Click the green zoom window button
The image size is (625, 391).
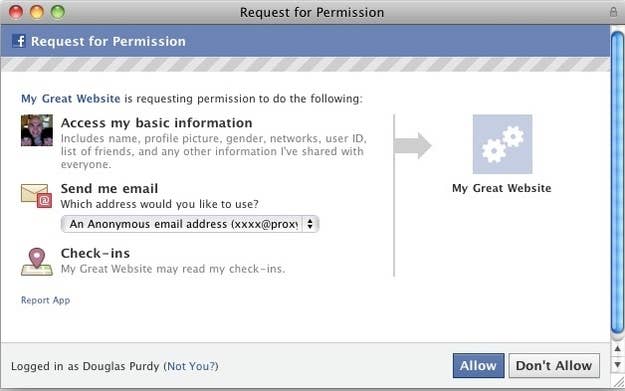click(58, 12)
